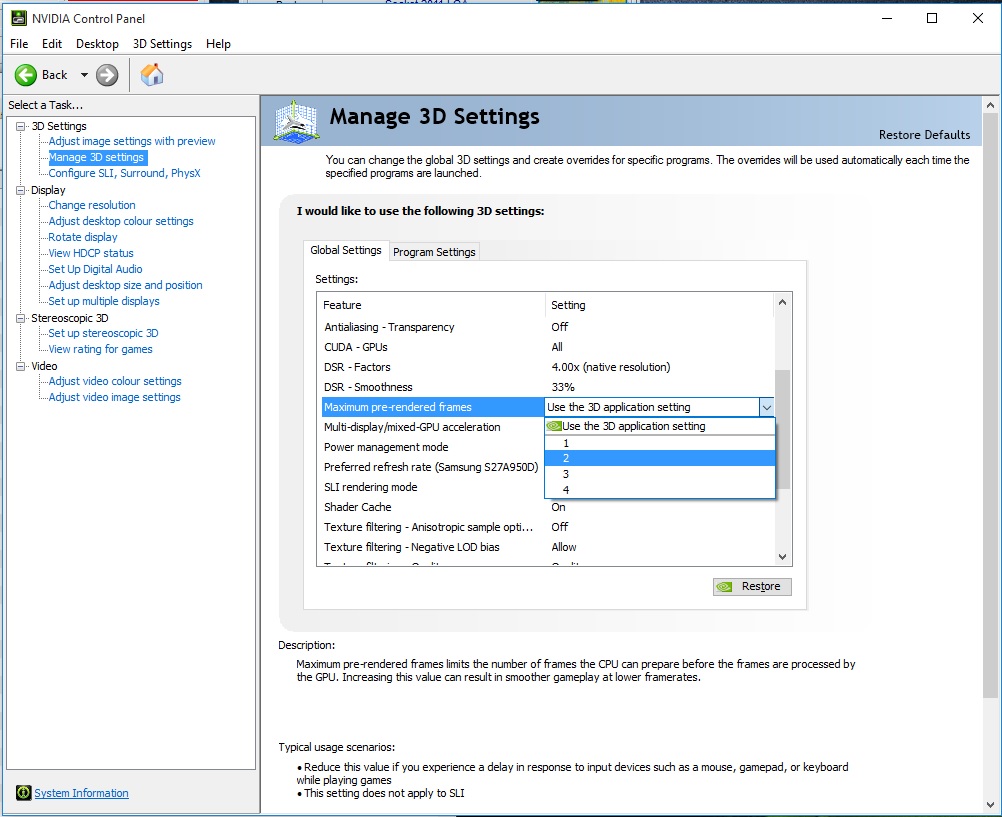The width and height of the screenshot is (1002, 817).
Task: Open the Desktop menu
Action: pyautogui.click(x=97, y=43)
